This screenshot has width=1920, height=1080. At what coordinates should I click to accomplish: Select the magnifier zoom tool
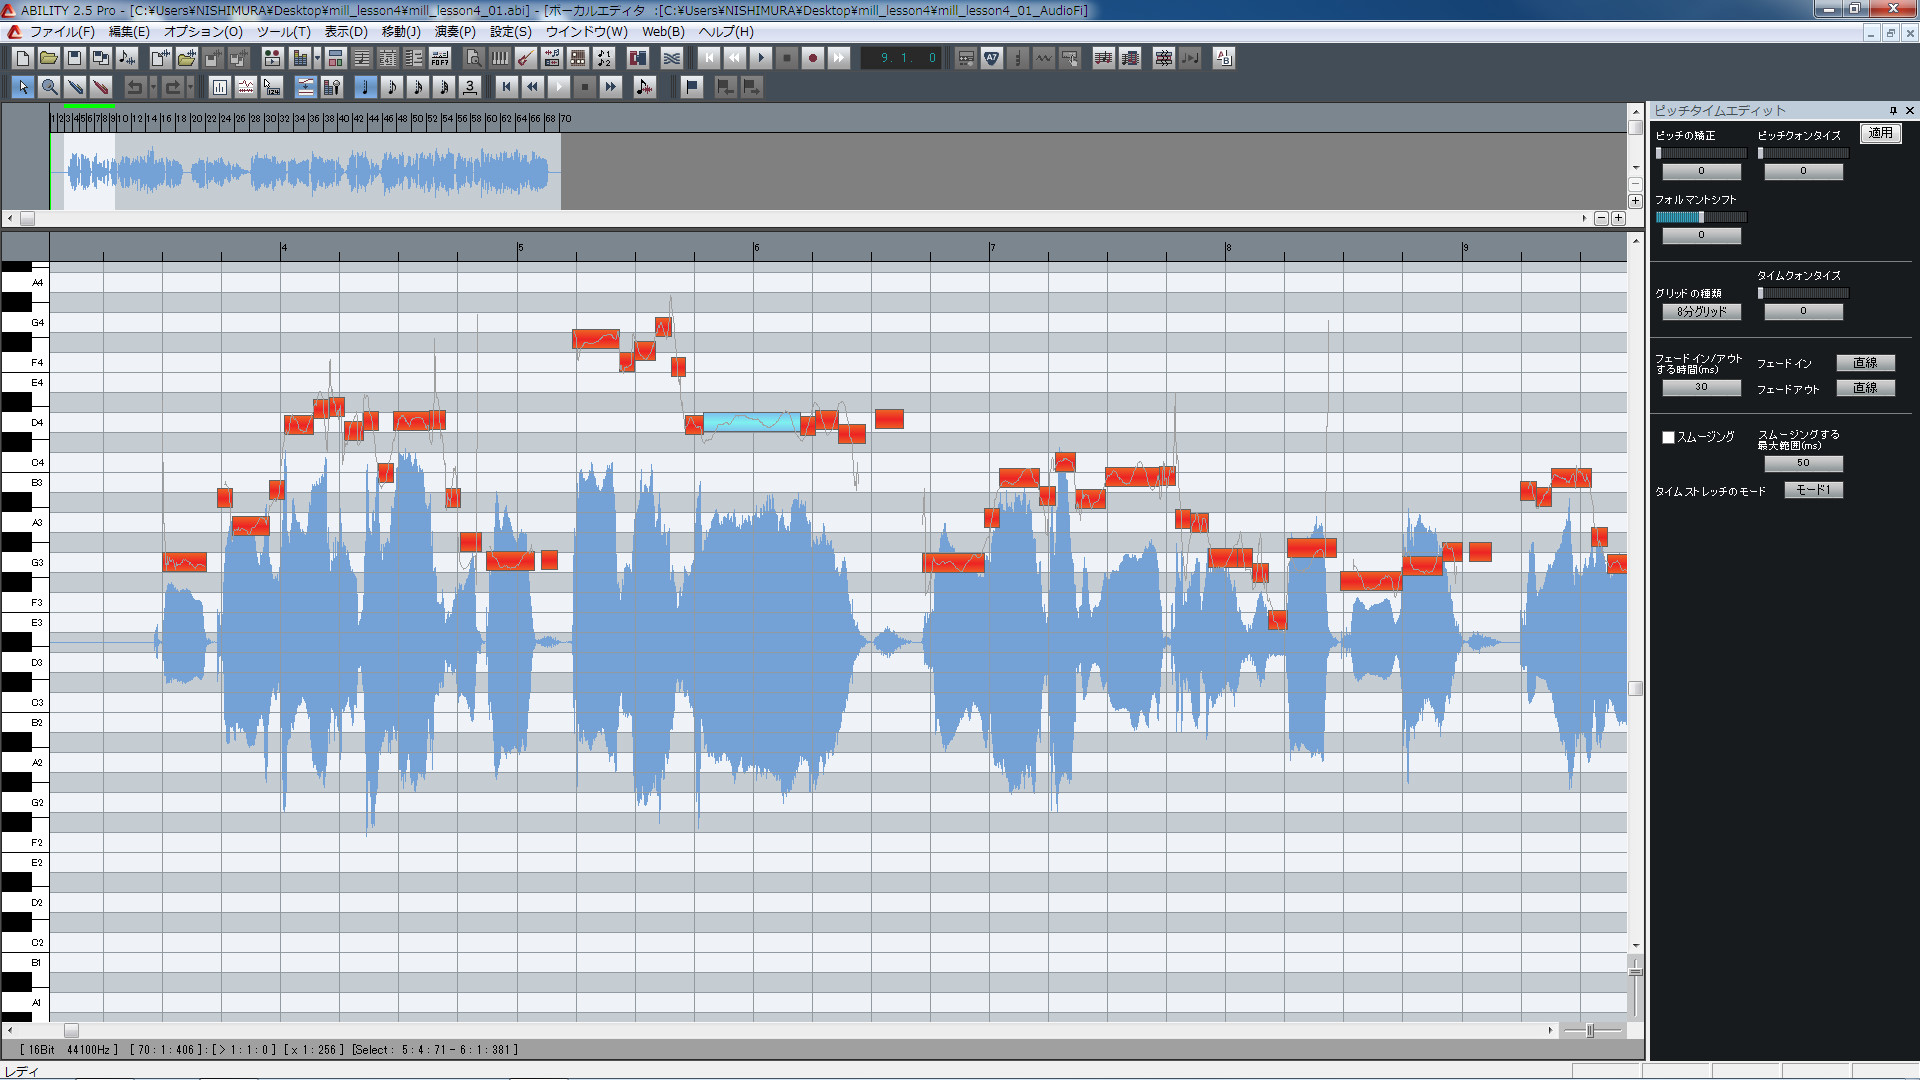click(49, 87)
